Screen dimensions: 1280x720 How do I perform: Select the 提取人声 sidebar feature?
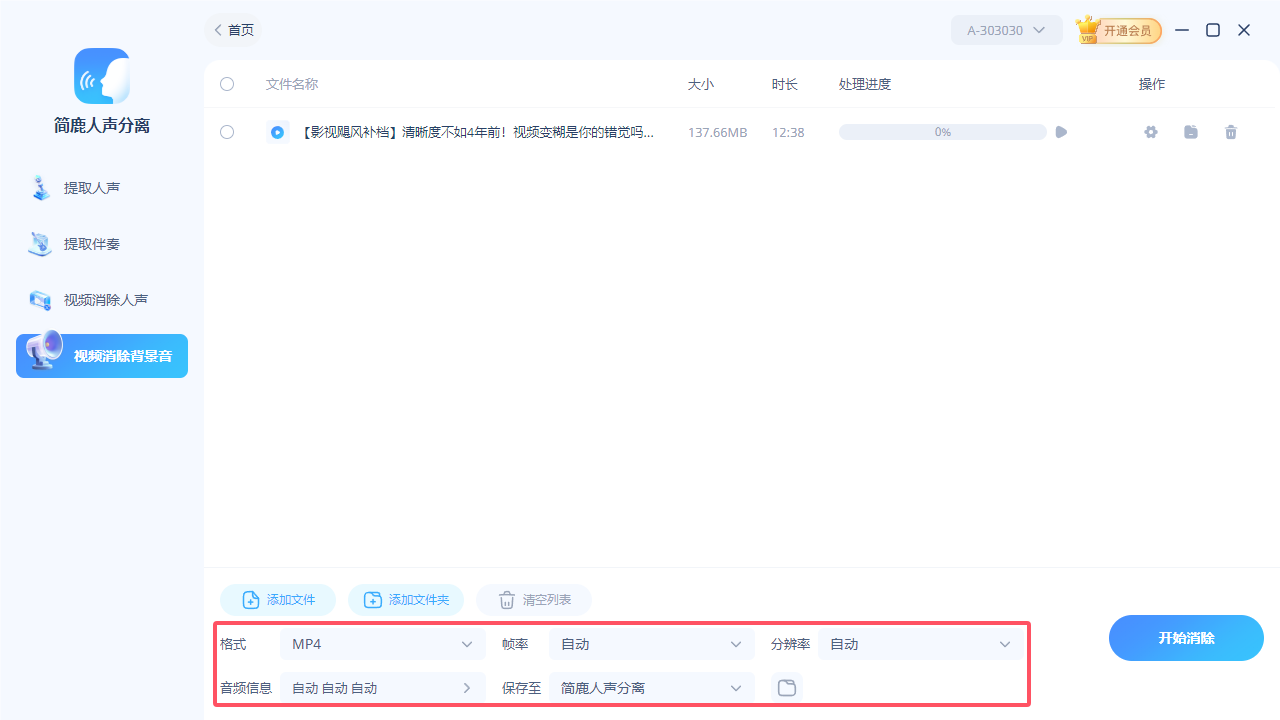[x=101, y=188]
